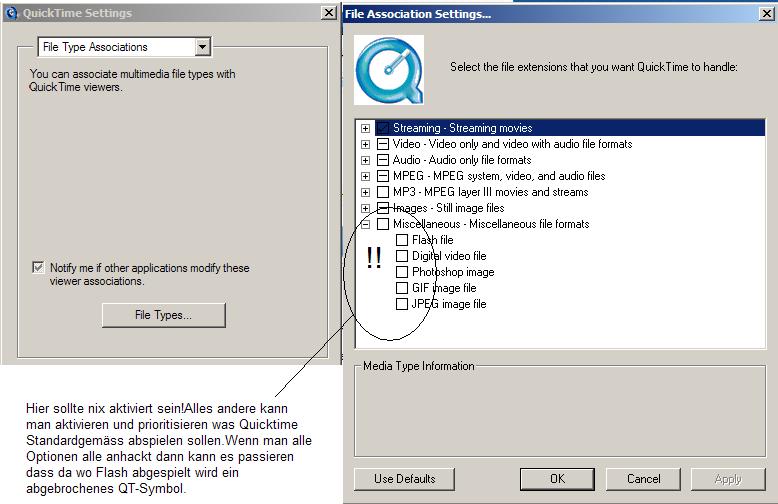This screenshot has height=504, width=778.
Task: Toggle the Images still image files checkbox
Action: pyautogui.click(x=383, y=208)
